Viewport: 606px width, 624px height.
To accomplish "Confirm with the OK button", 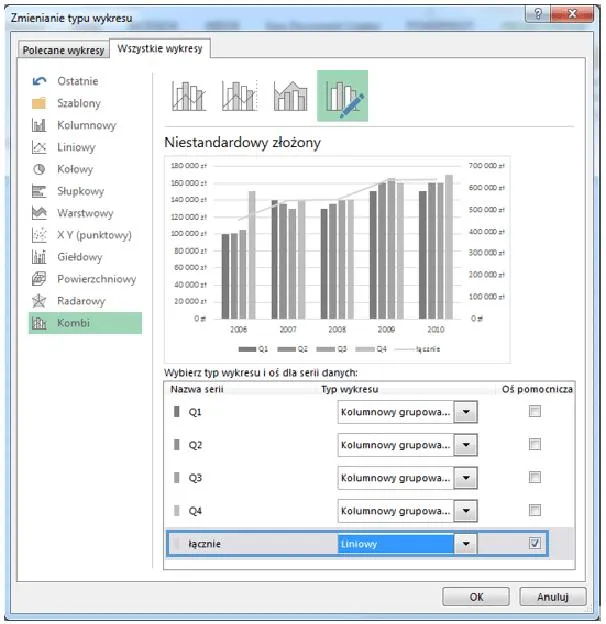I will 476,597.
